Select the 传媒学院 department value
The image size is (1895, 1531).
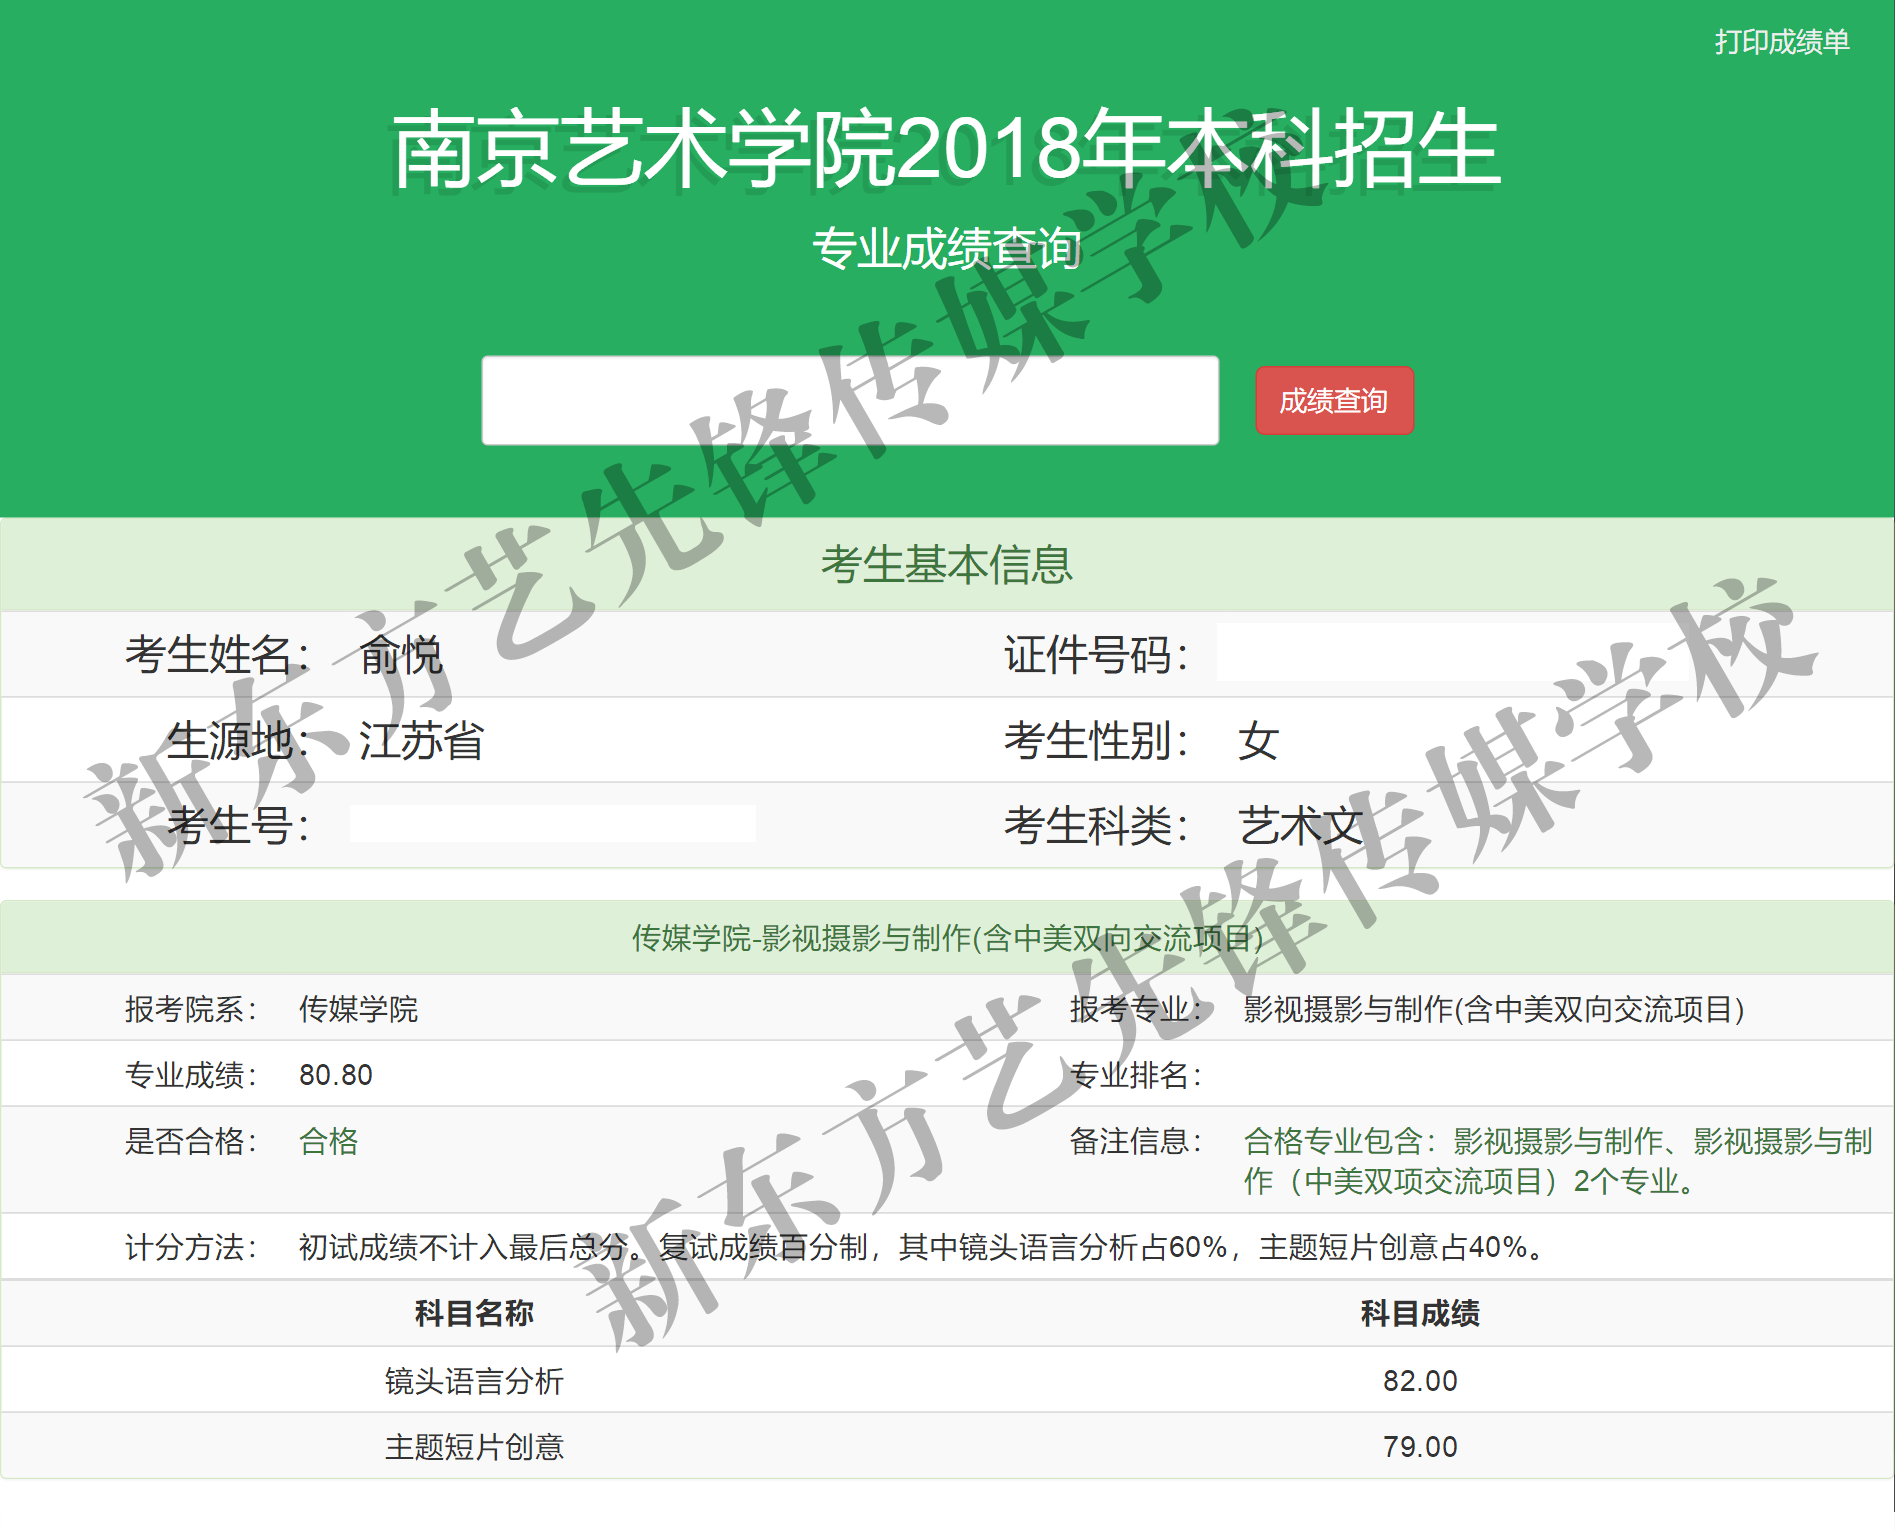click(358, 1009)
